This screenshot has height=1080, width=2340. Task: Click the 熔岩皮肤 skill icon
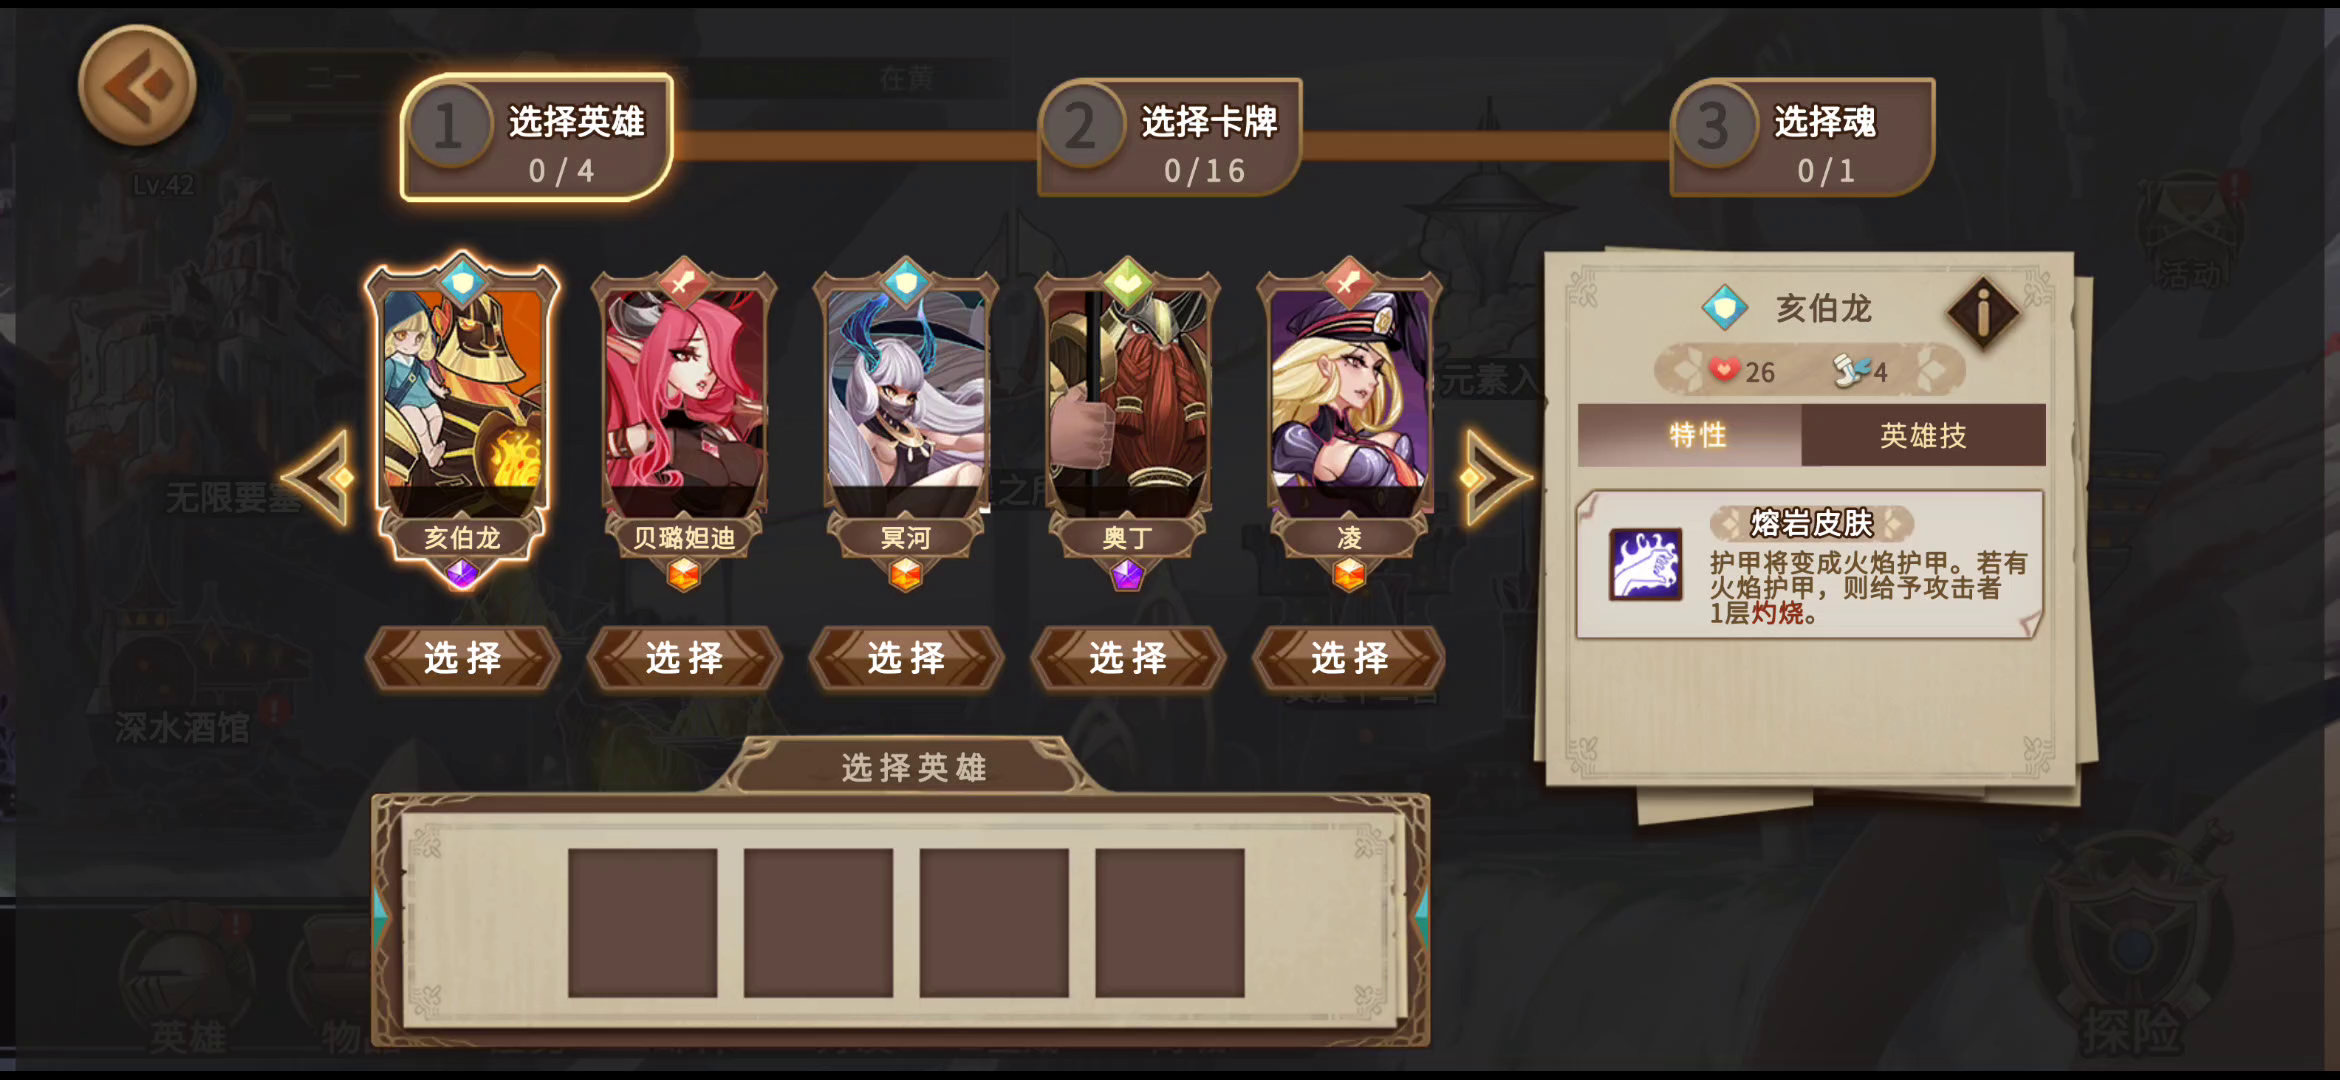1645,565
